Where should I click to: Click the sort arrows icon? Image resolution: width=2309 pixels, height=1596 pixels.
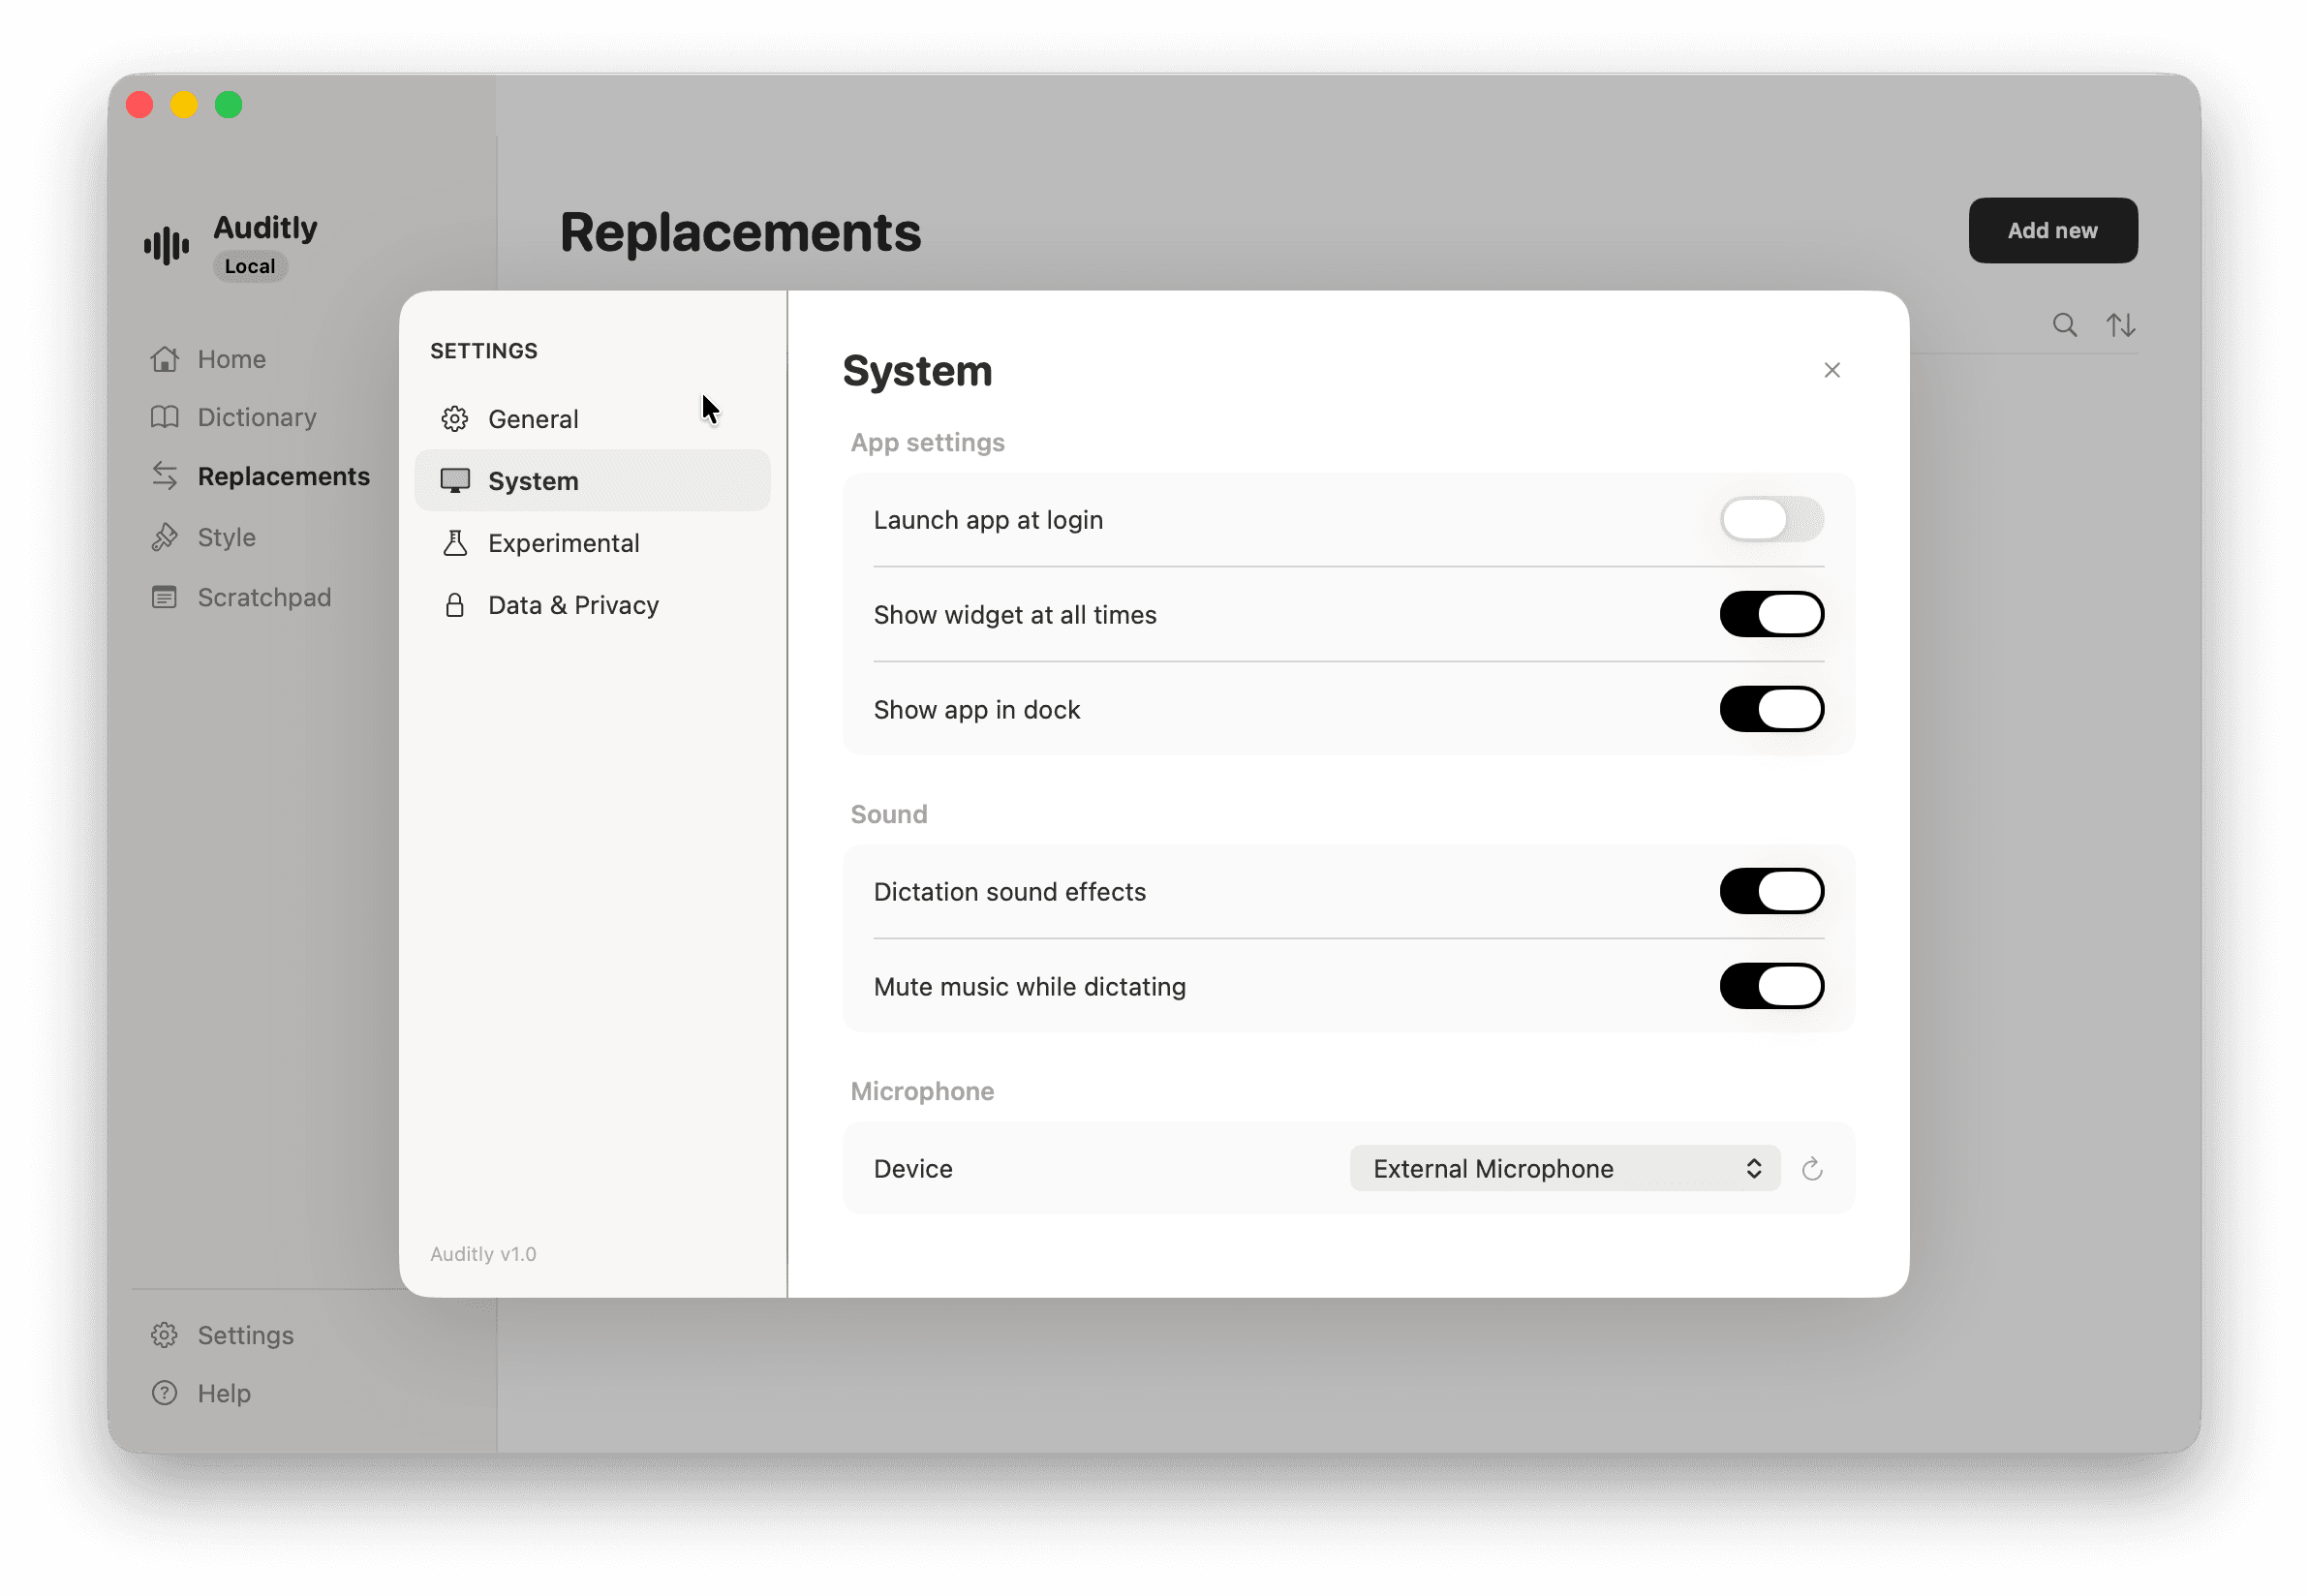coord(2122,324)
